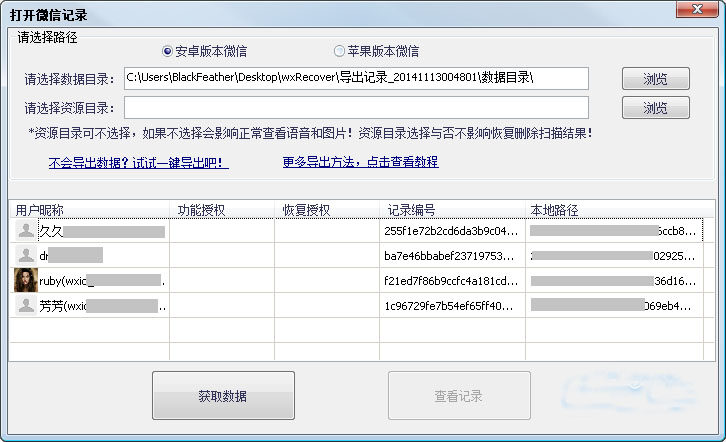This screenshot has width=726, height=442.
Task: Click the avatar icon of user 久久
Action: 26,230
